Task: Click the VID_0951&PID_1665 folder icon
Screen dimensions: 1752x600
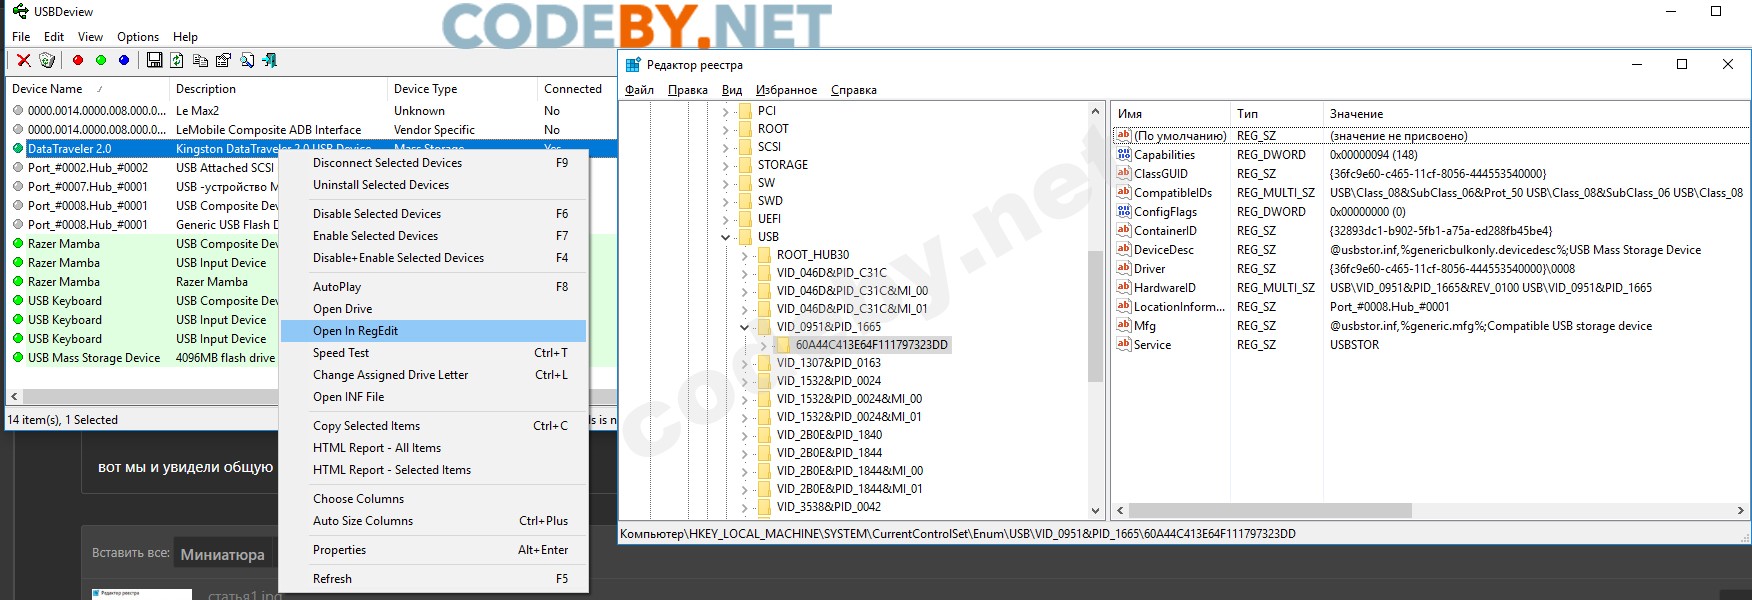Action: [x=765, y=327]
